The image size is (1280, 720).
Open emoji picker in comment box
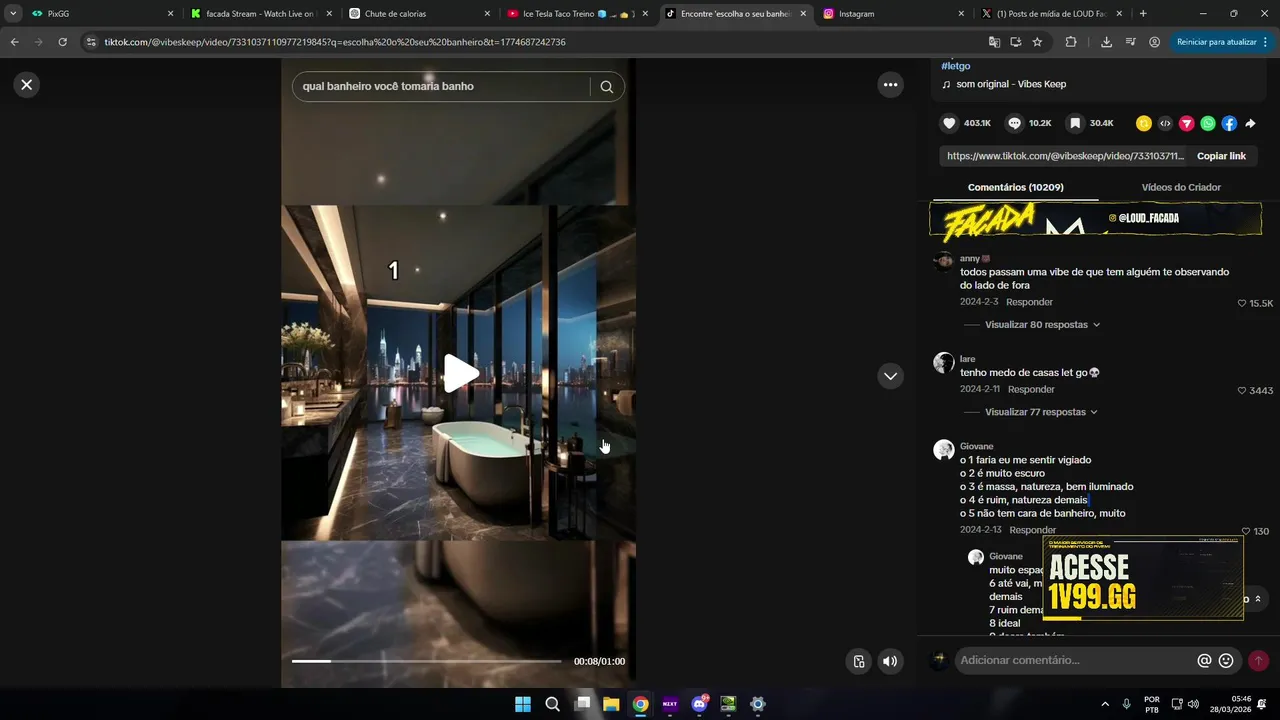(1226, 661)
